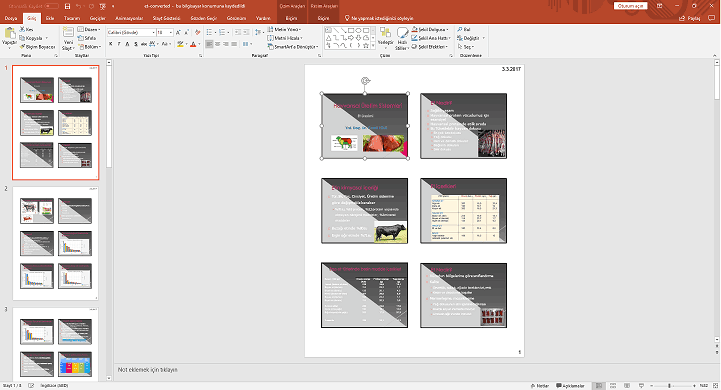Clear all formatting icon
This screenshot has width=721, height=390.
(198, 33)
